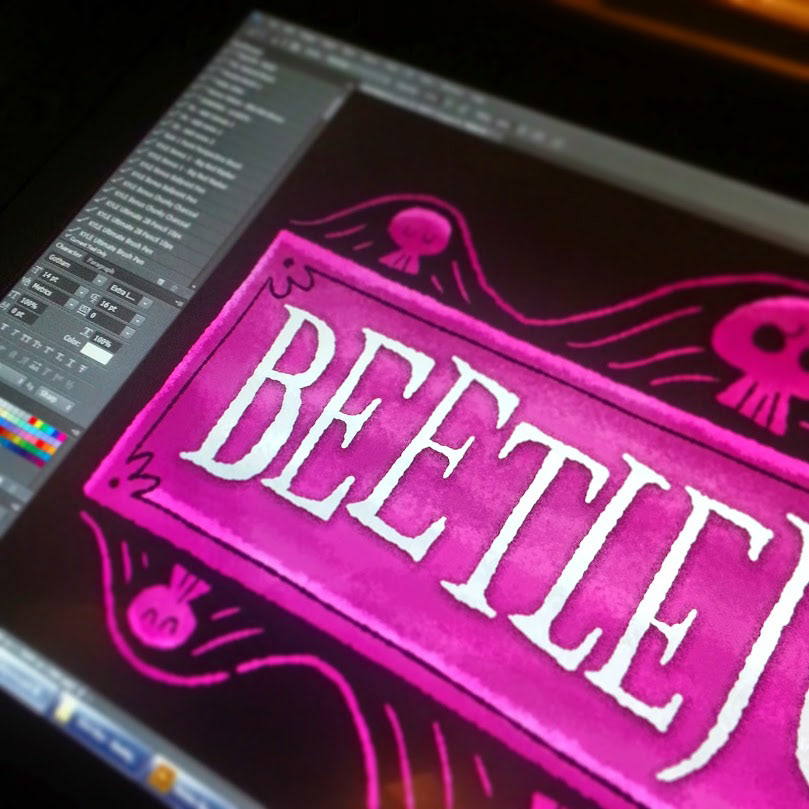The image size is (809, 809).
Task: Click the font size icon beside 14 pt
Action: [x=38, y=270]
